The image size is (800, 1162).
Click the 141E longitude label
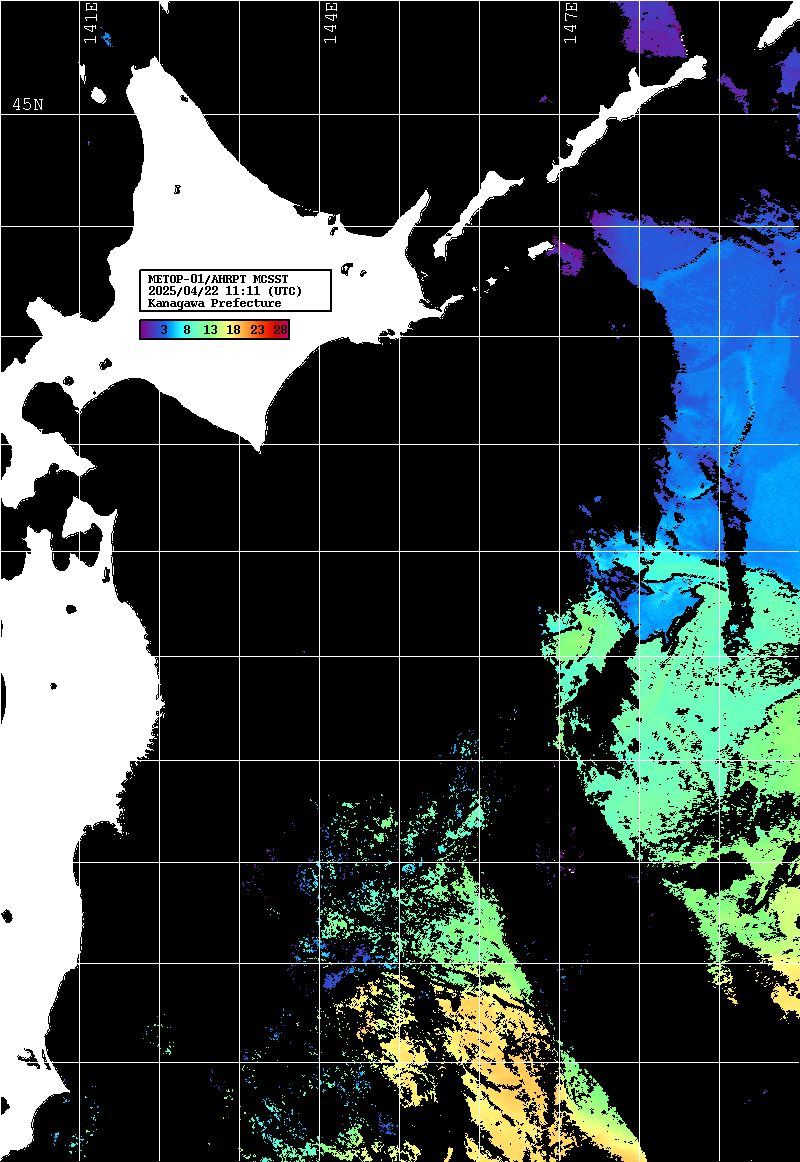point(90,23)
